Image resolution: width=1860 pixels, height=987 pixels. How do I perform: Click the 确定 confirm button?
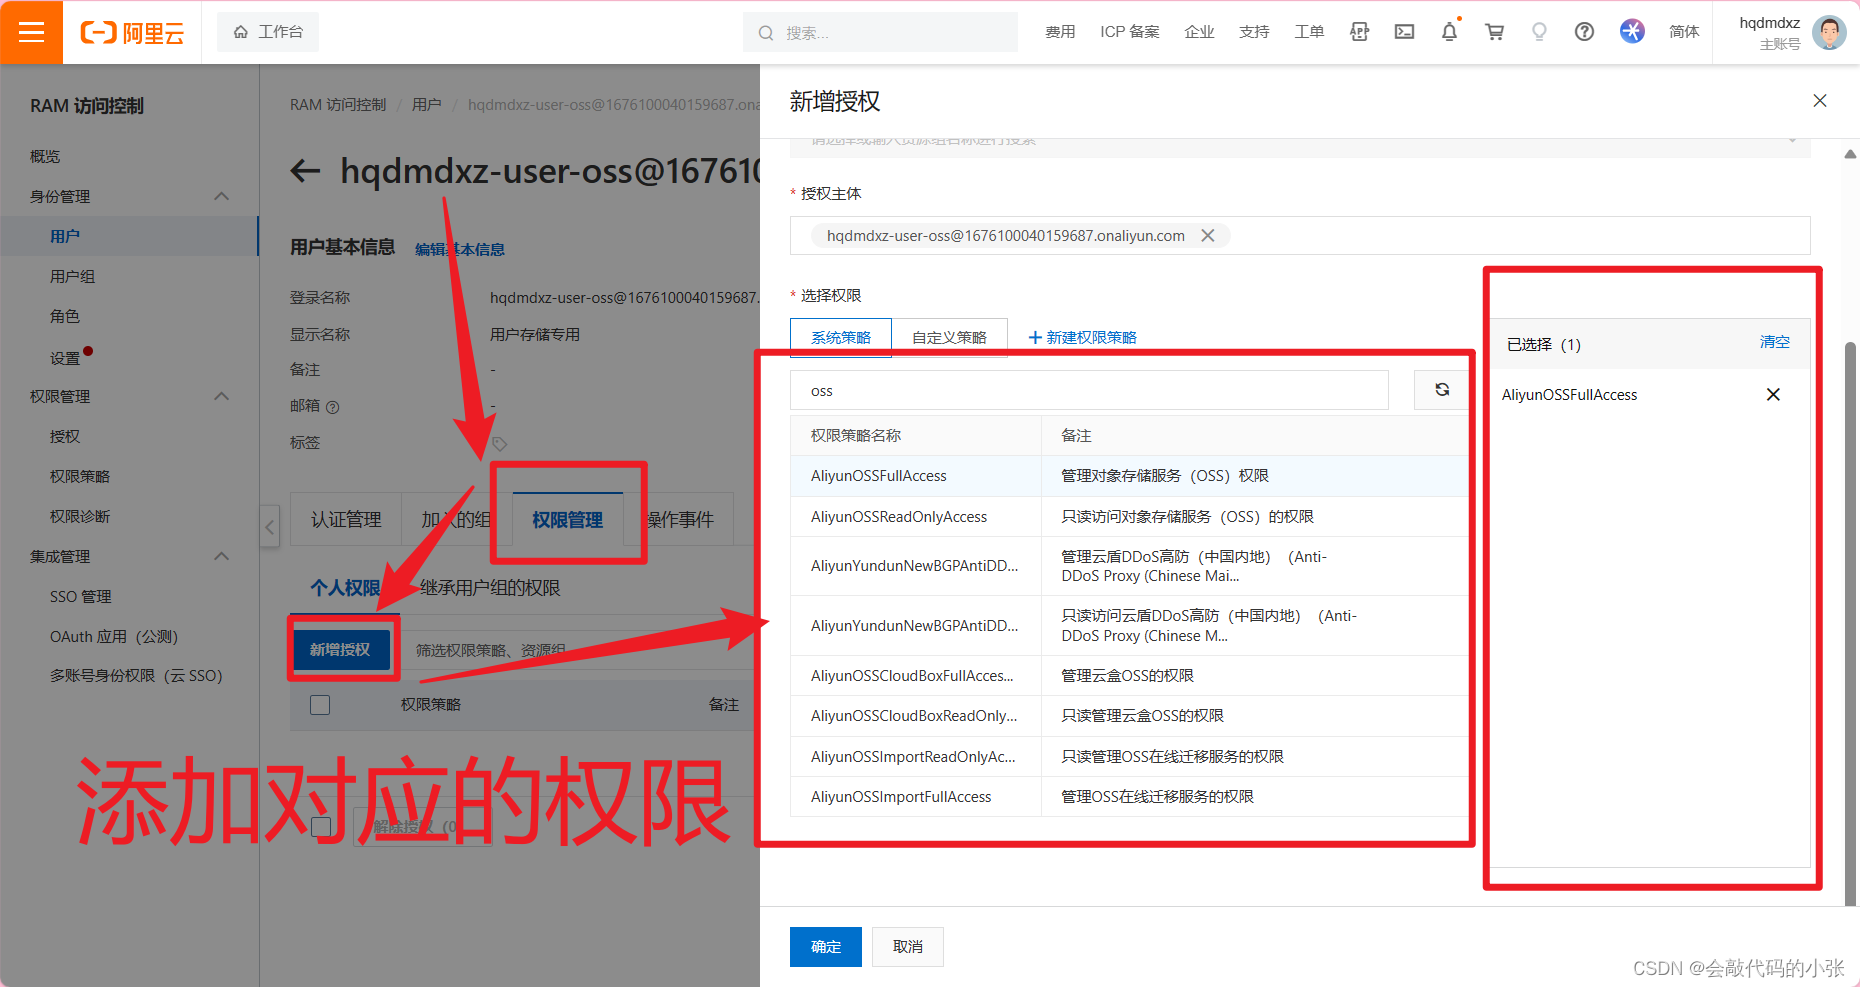[x=826, y=947]
